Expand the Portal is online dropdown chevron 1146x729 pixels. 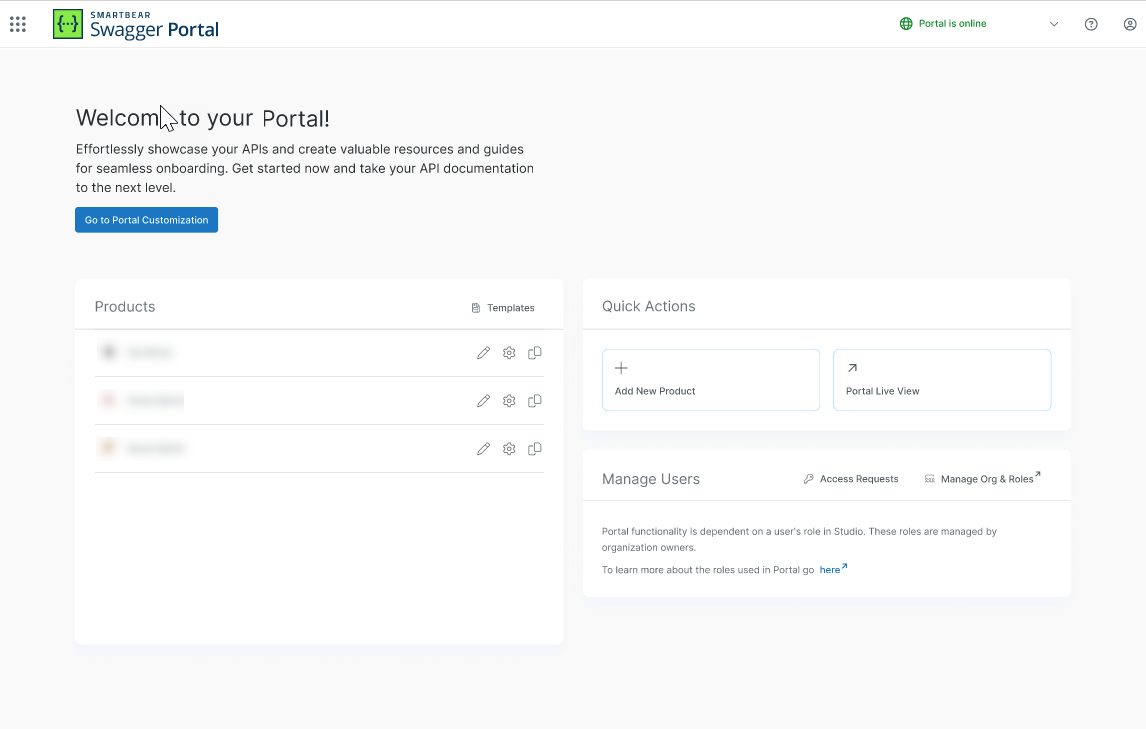pyautogui.click(x=1053, y=24)
